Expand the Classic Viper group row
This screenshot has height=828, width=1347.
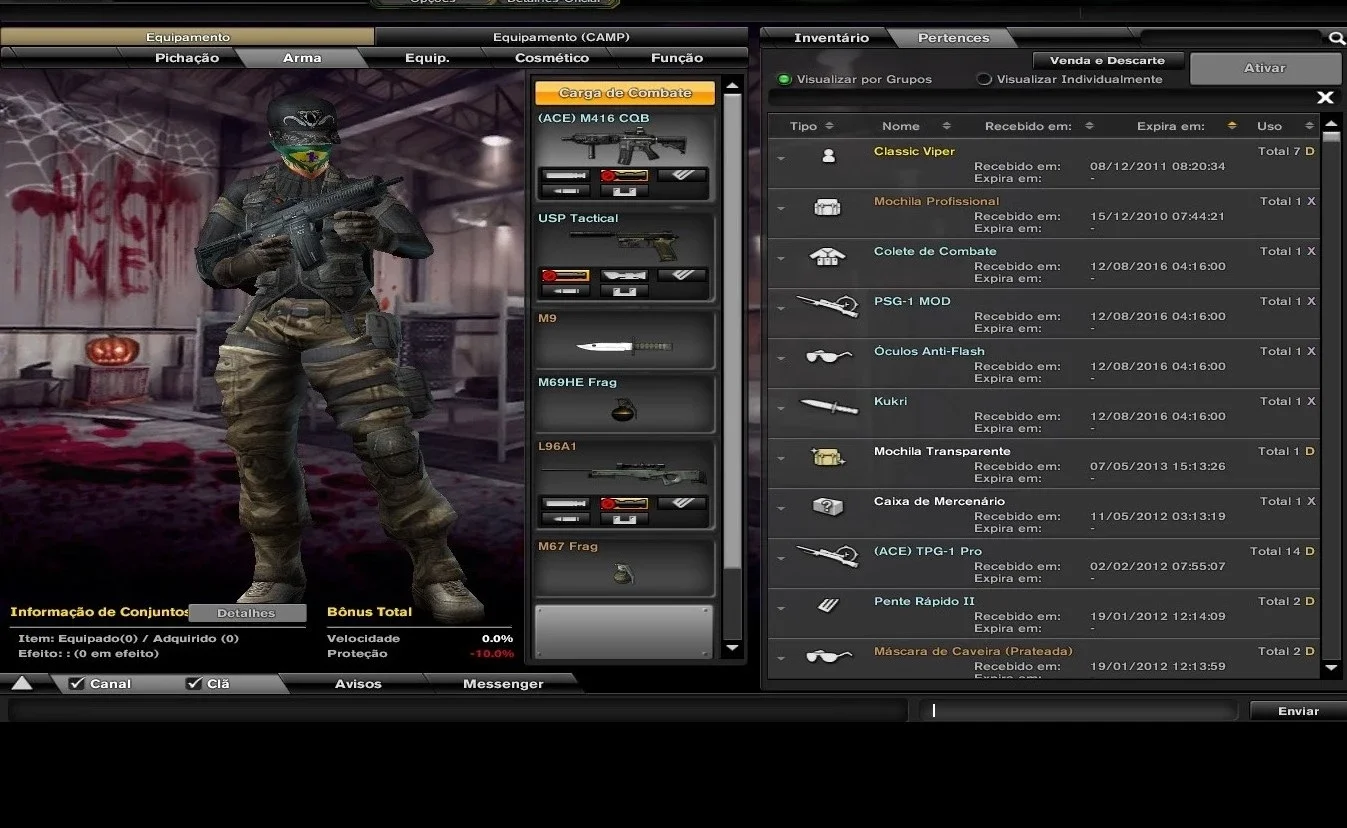coord(781,158)
